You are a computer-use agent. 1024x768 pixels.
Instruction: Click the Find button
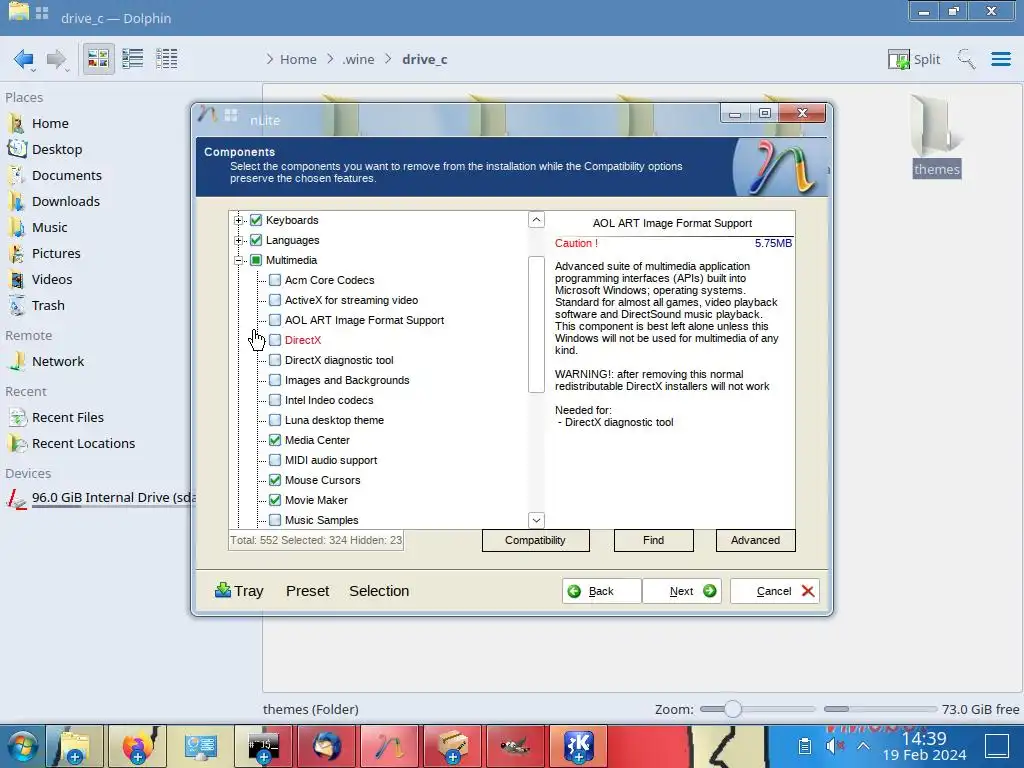654,541
